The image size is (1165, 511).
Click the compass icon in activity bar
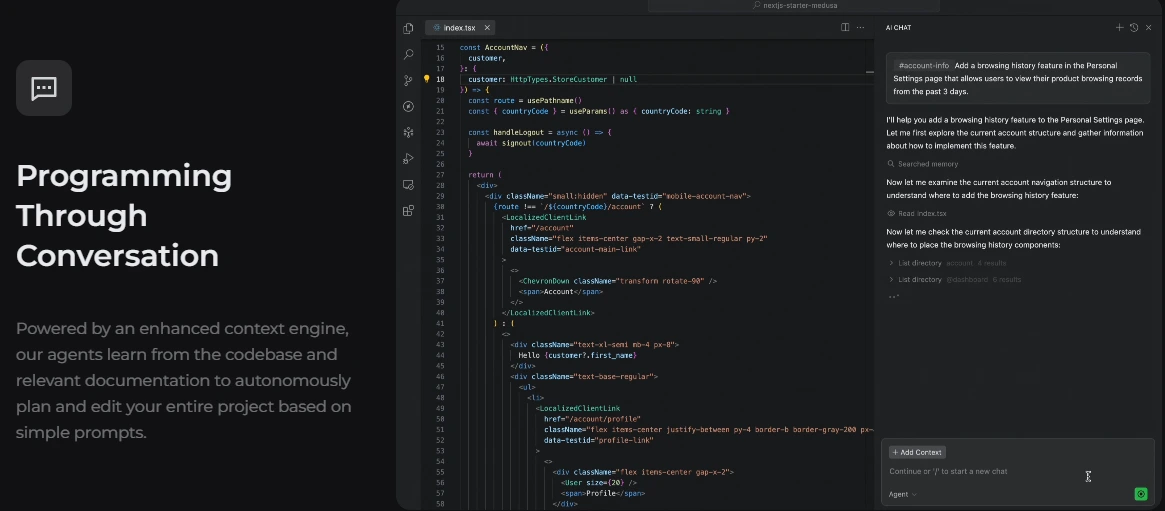[408, 106]
